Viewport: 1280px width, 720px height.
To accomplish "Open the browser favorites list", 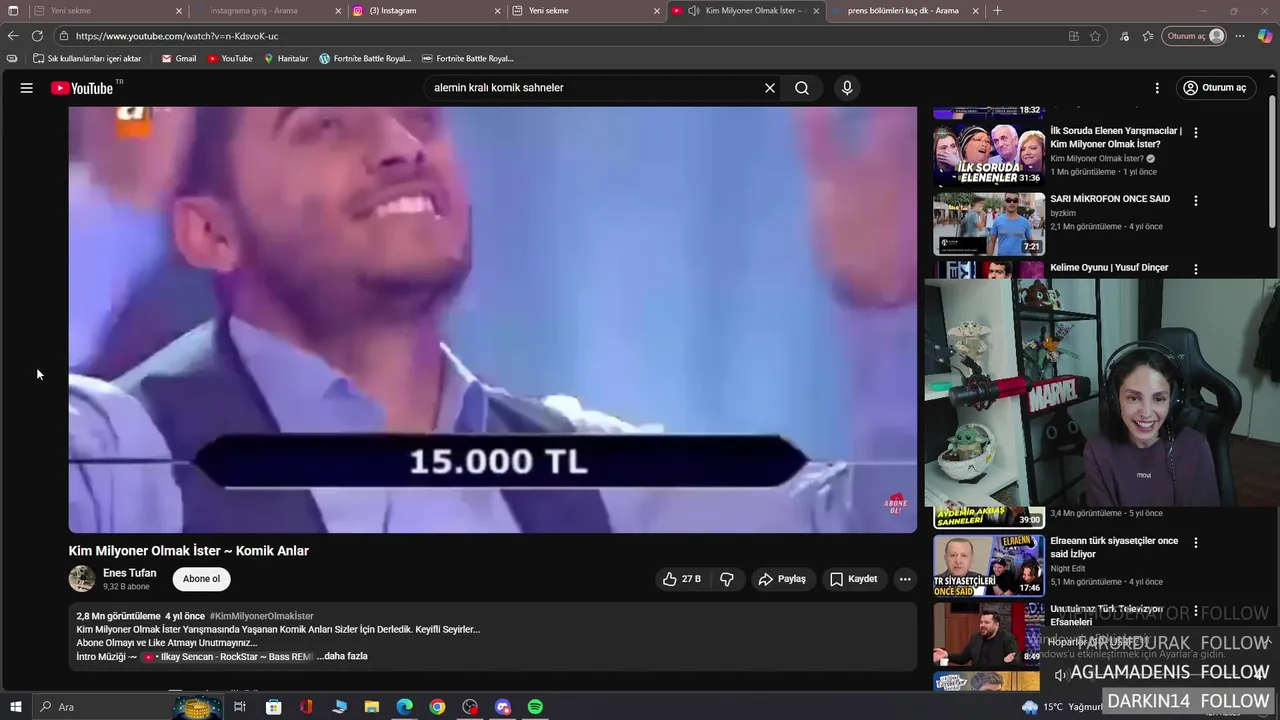I will pyautogui.click(x=1148, y=36).
